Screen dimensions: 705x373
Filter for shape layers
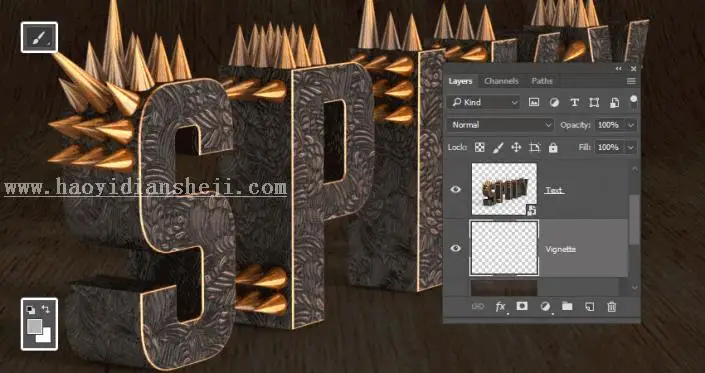(594, 102)
